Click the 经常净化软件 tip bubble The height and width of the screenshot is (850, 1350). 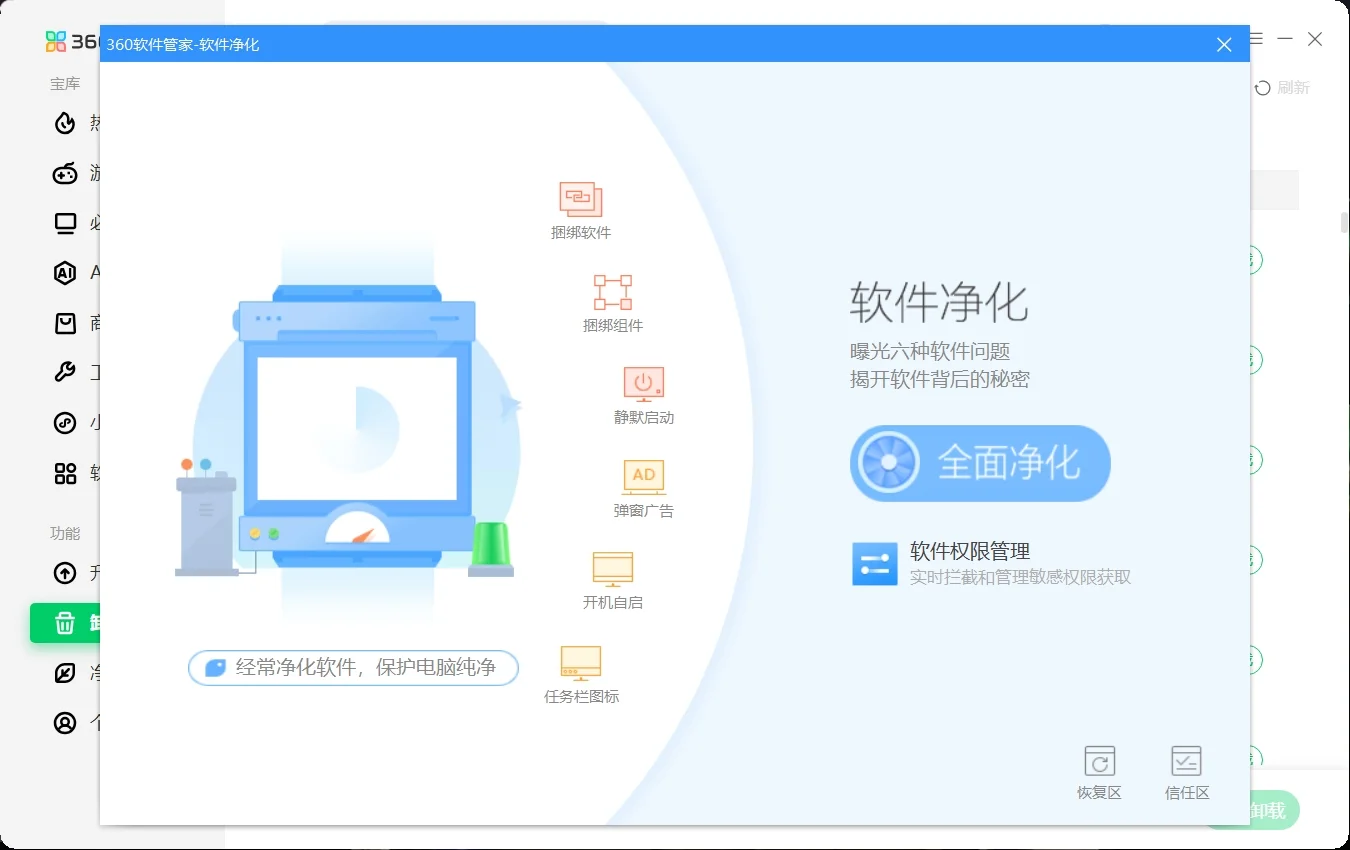[x=352, y=667]
